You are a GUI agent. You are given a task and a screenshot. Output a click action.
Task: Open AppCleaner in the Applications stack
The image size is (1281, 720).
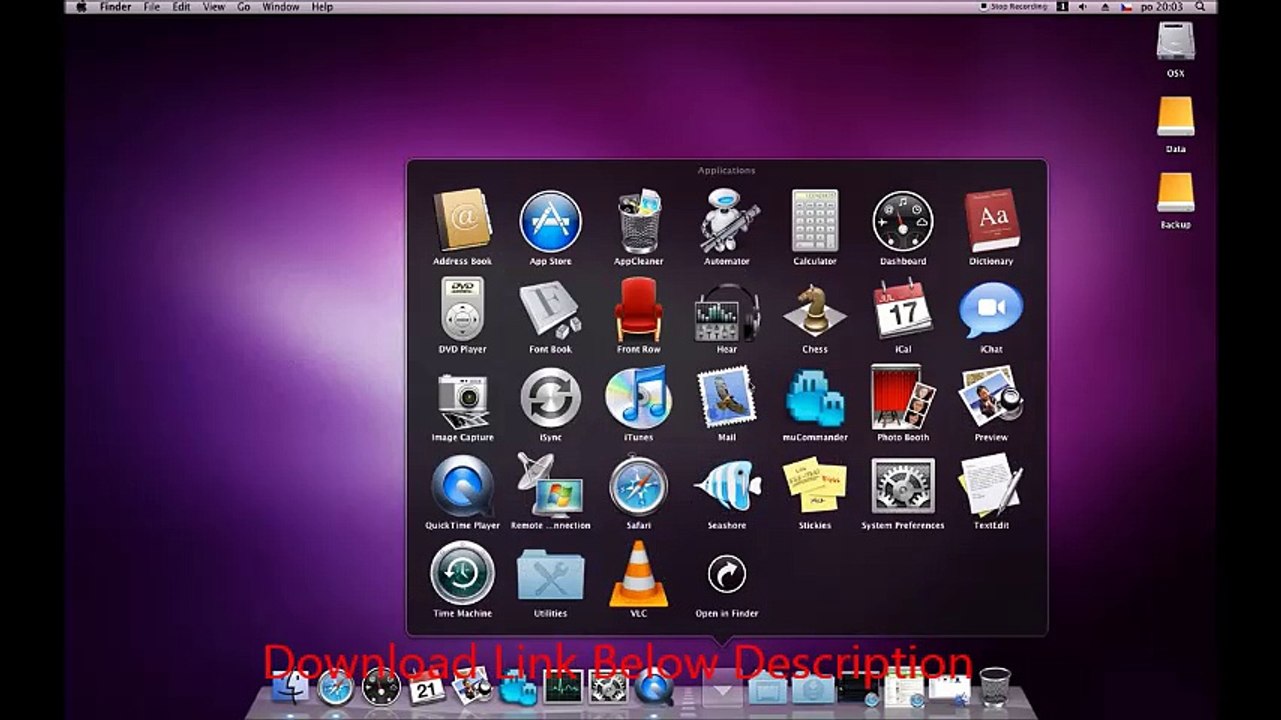(638, 221)
